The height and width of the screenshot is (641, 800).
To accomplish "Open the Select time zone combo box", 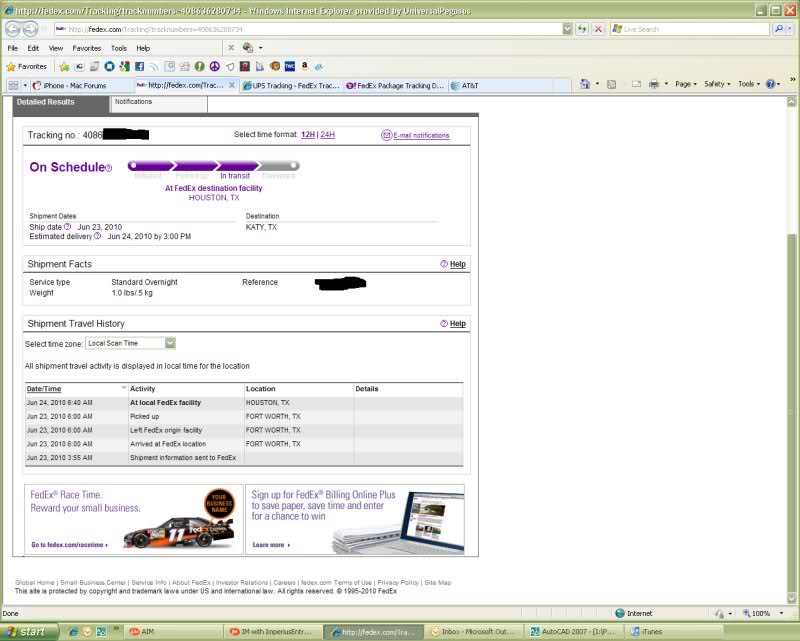I will [x=131, y=343].
